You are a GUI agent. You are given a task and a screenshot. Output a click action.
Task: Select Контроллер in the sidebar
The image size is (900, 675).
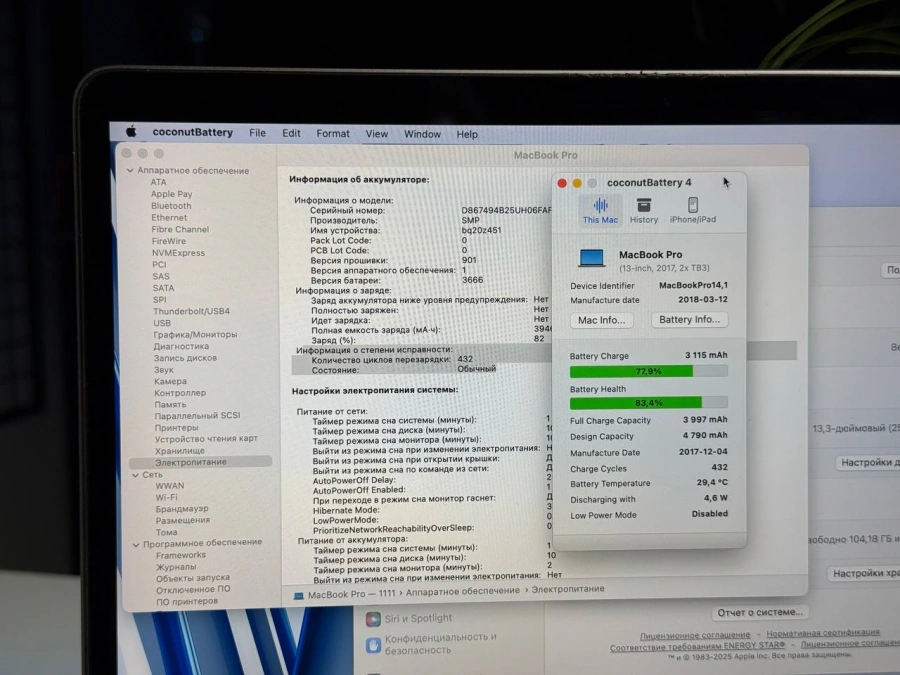[x=180, y=393]
